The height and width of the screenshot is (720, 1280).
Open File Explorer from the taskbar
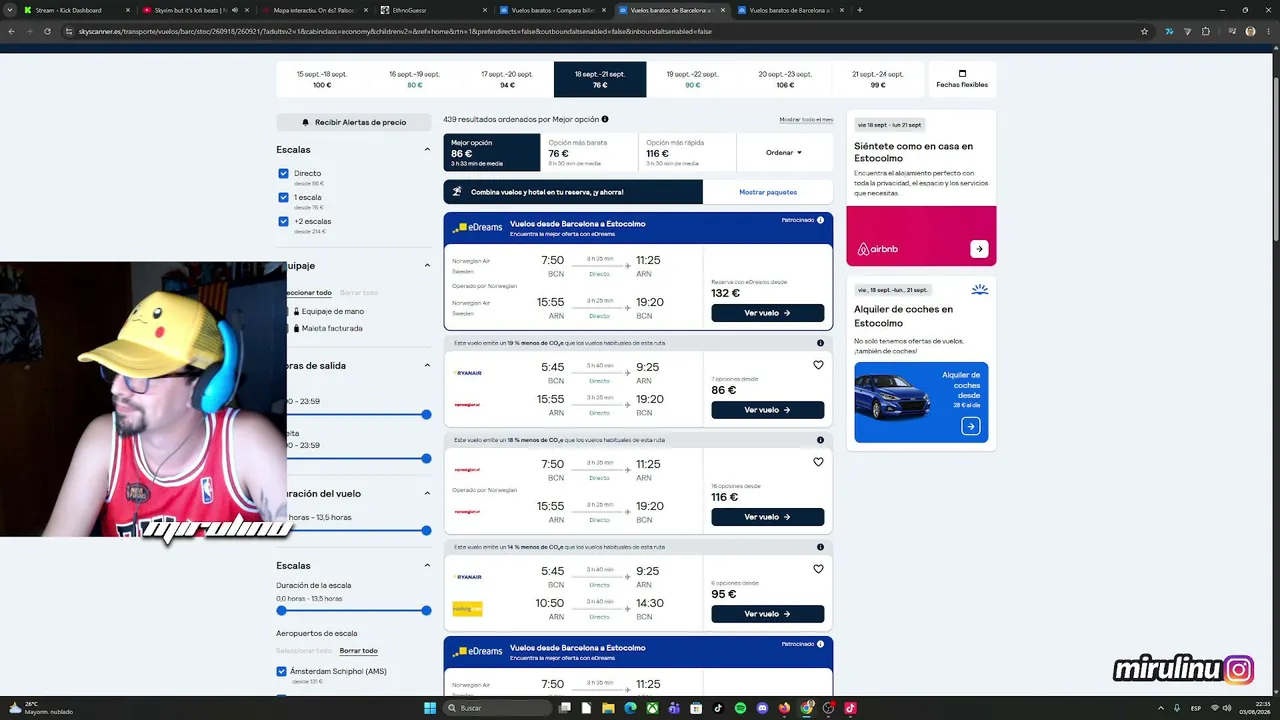[608, 708]
